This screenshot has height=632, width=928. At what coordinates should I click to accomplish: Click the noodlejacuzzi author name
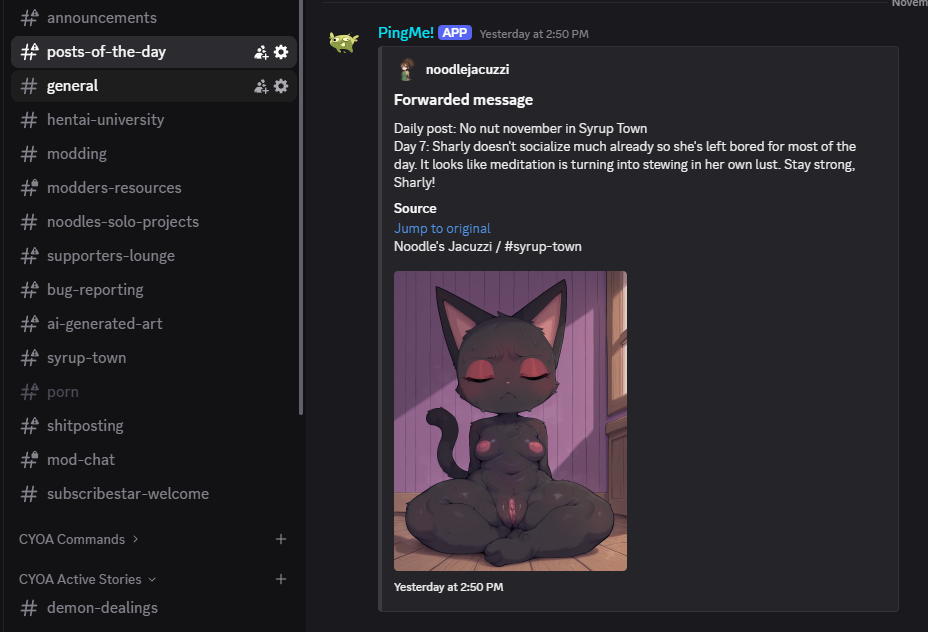[x=467, y=70]
